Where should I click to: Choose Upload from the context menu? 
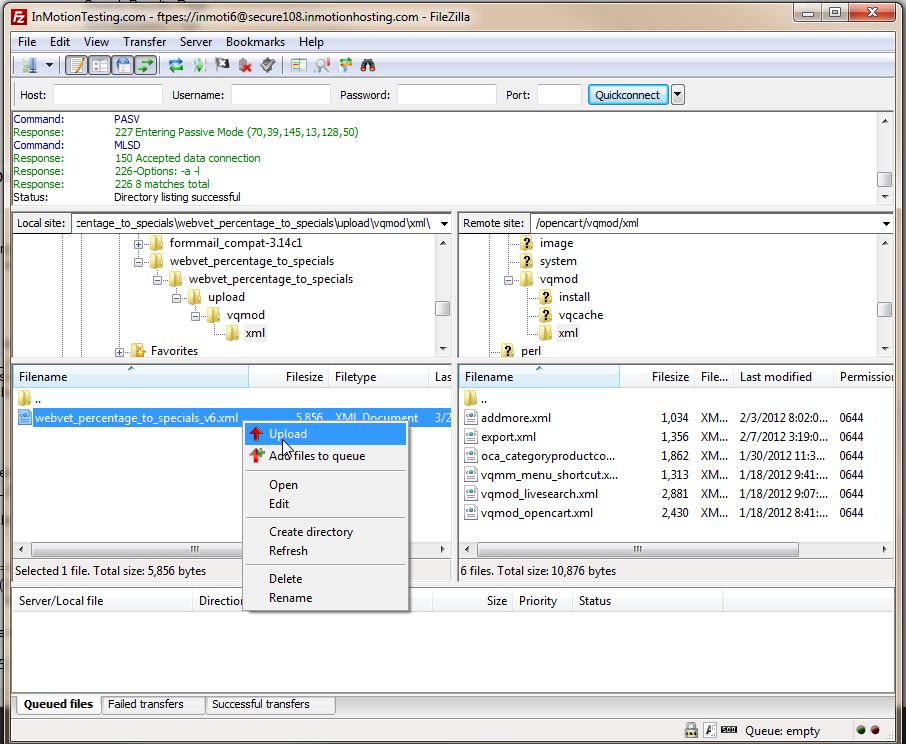(x=288, y=434)
